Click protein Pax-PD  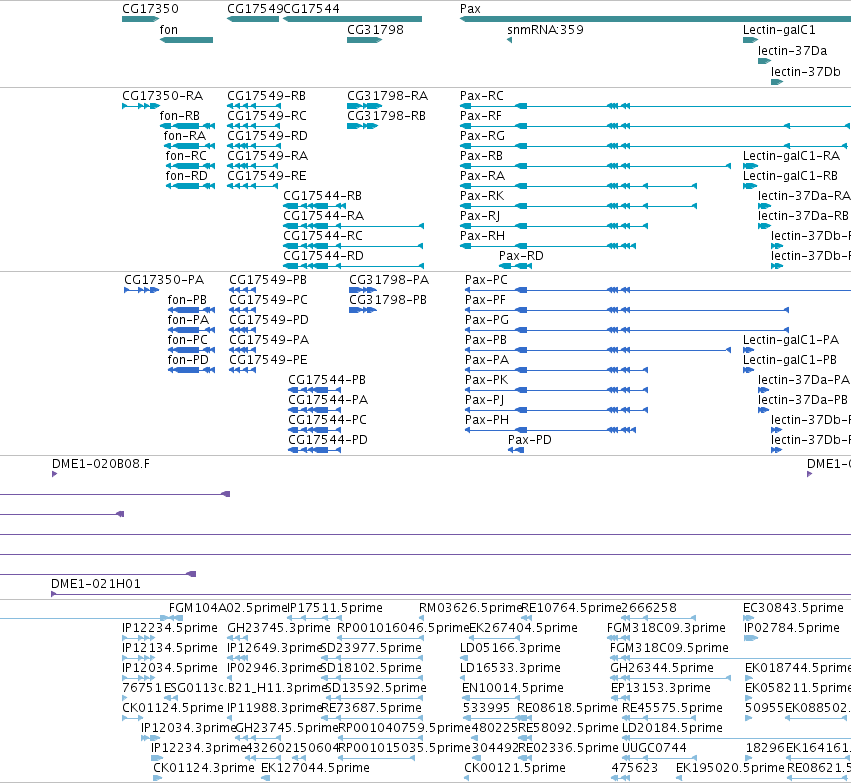pyautogui.click(x=516, y=450)
